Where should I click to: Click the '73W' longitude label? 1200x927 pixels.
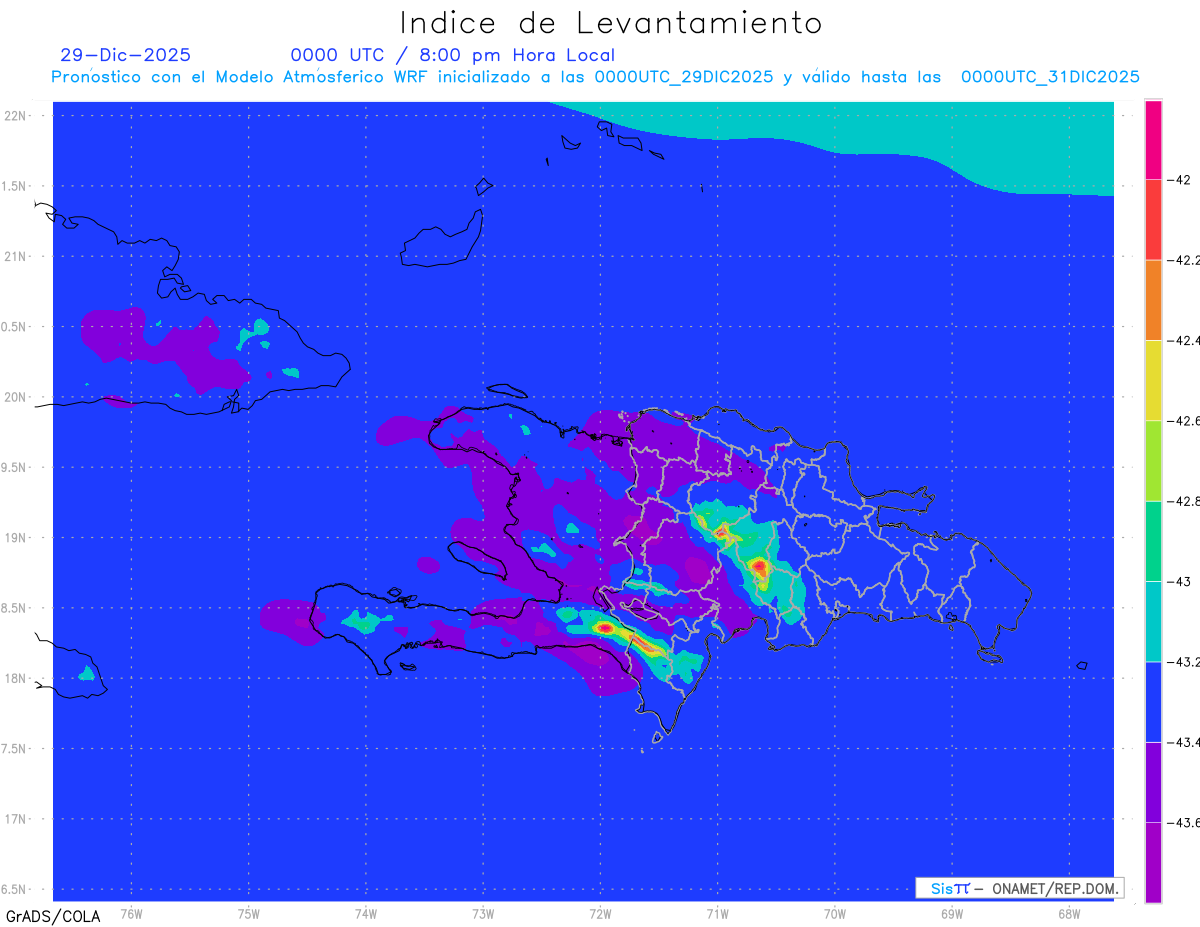click(483, 912)
